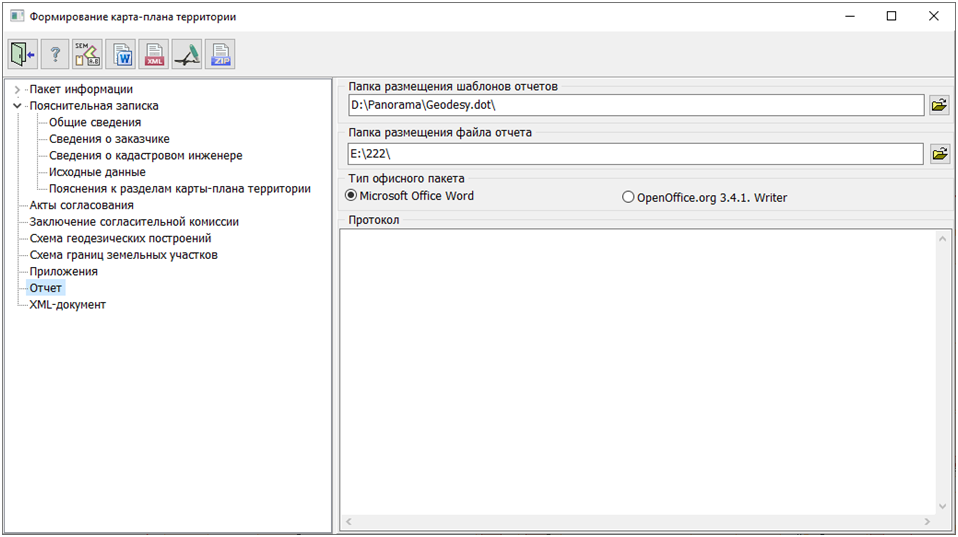
Task: Click the protocol vertical scrollbar down arrow
Action: [944, 507]
